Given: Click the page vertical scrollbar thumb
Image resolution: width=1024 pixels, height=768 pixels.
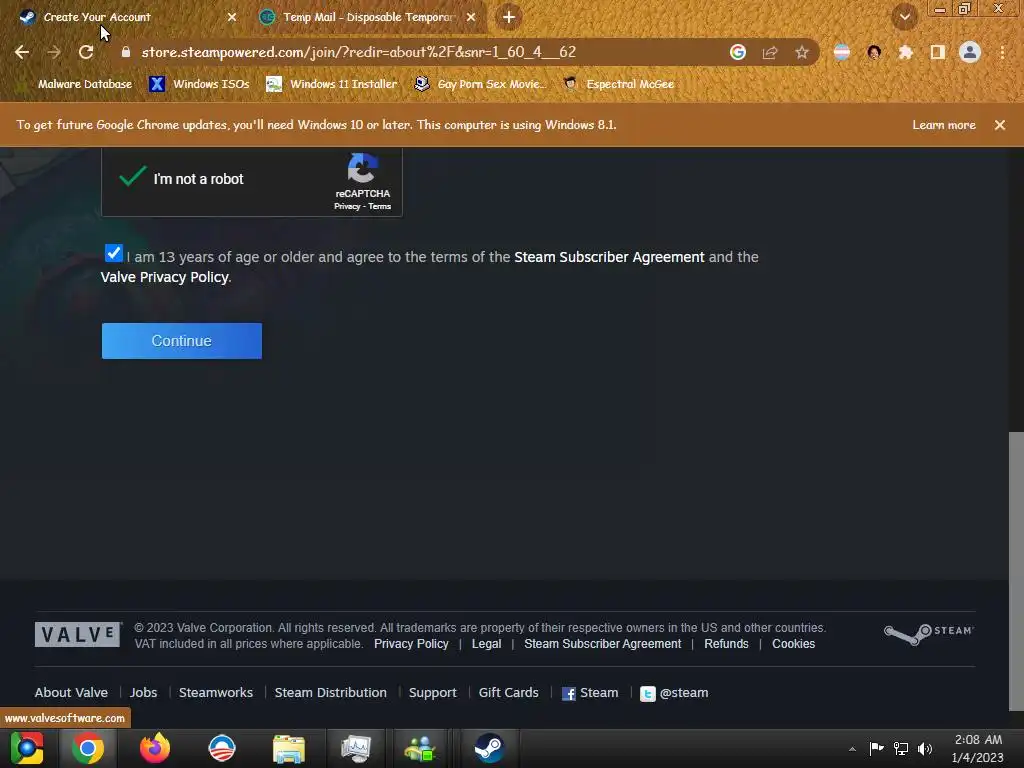Looking at the screenshot, I should click(x=1016, y=571).
